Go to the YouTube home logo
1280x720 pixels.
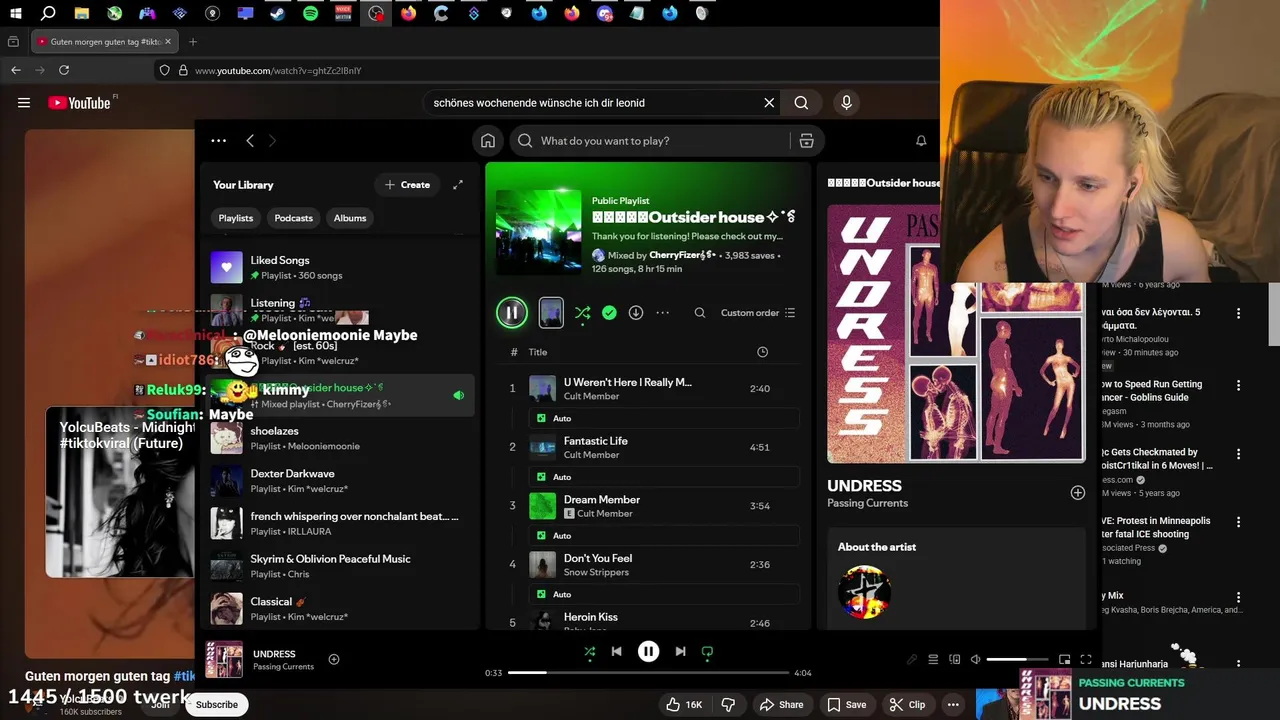[x=79, y=102]
